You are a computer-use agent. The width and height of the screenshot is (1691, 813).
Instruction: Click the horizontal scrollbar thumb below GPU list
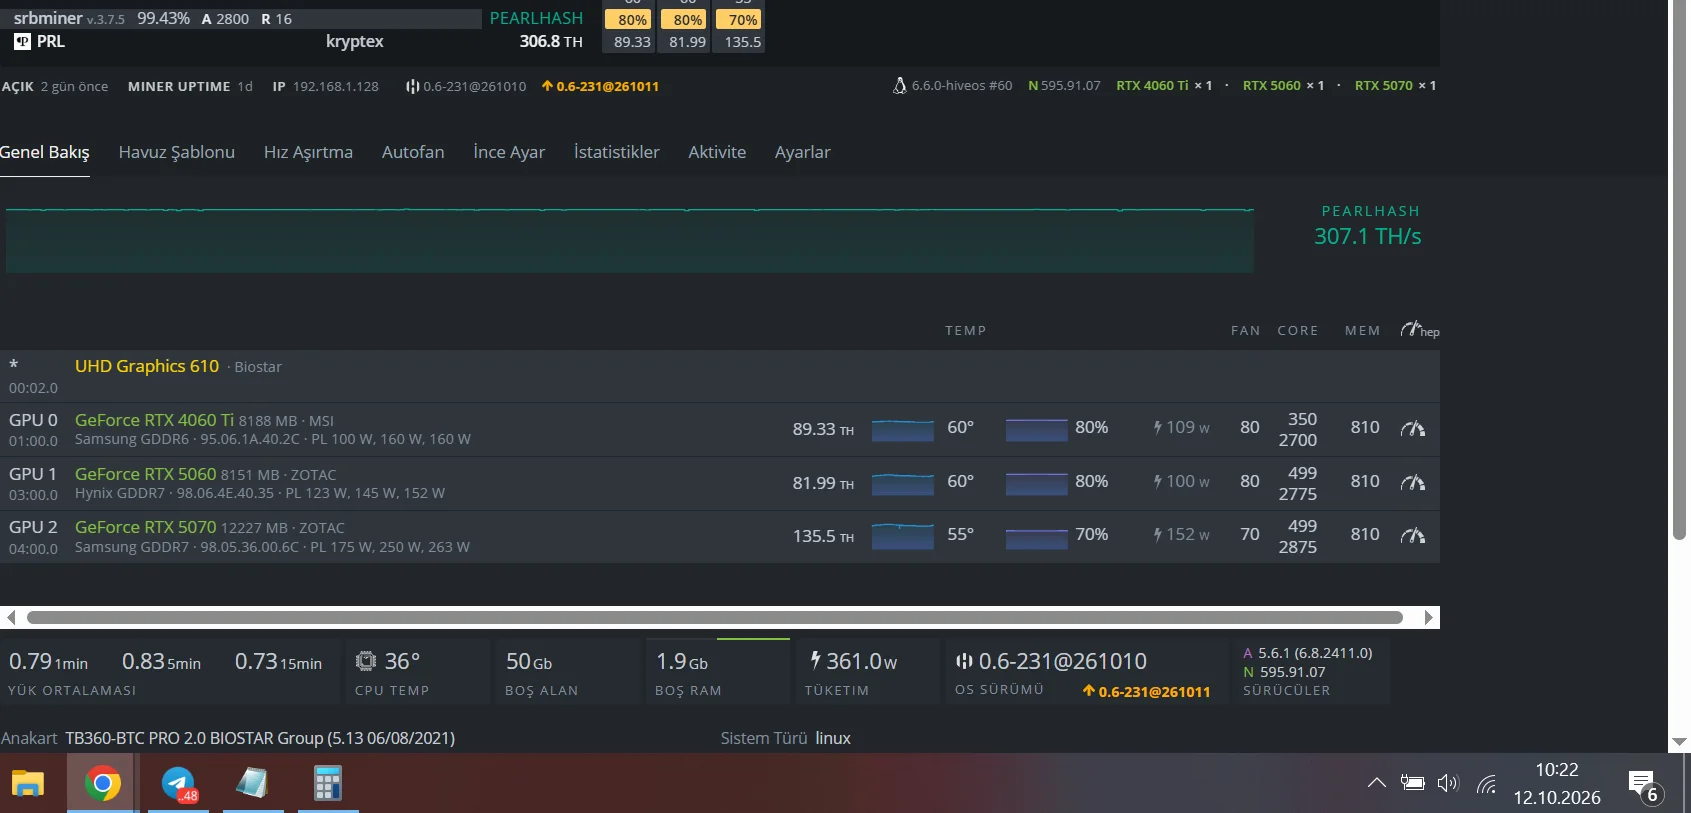(715, 618)
